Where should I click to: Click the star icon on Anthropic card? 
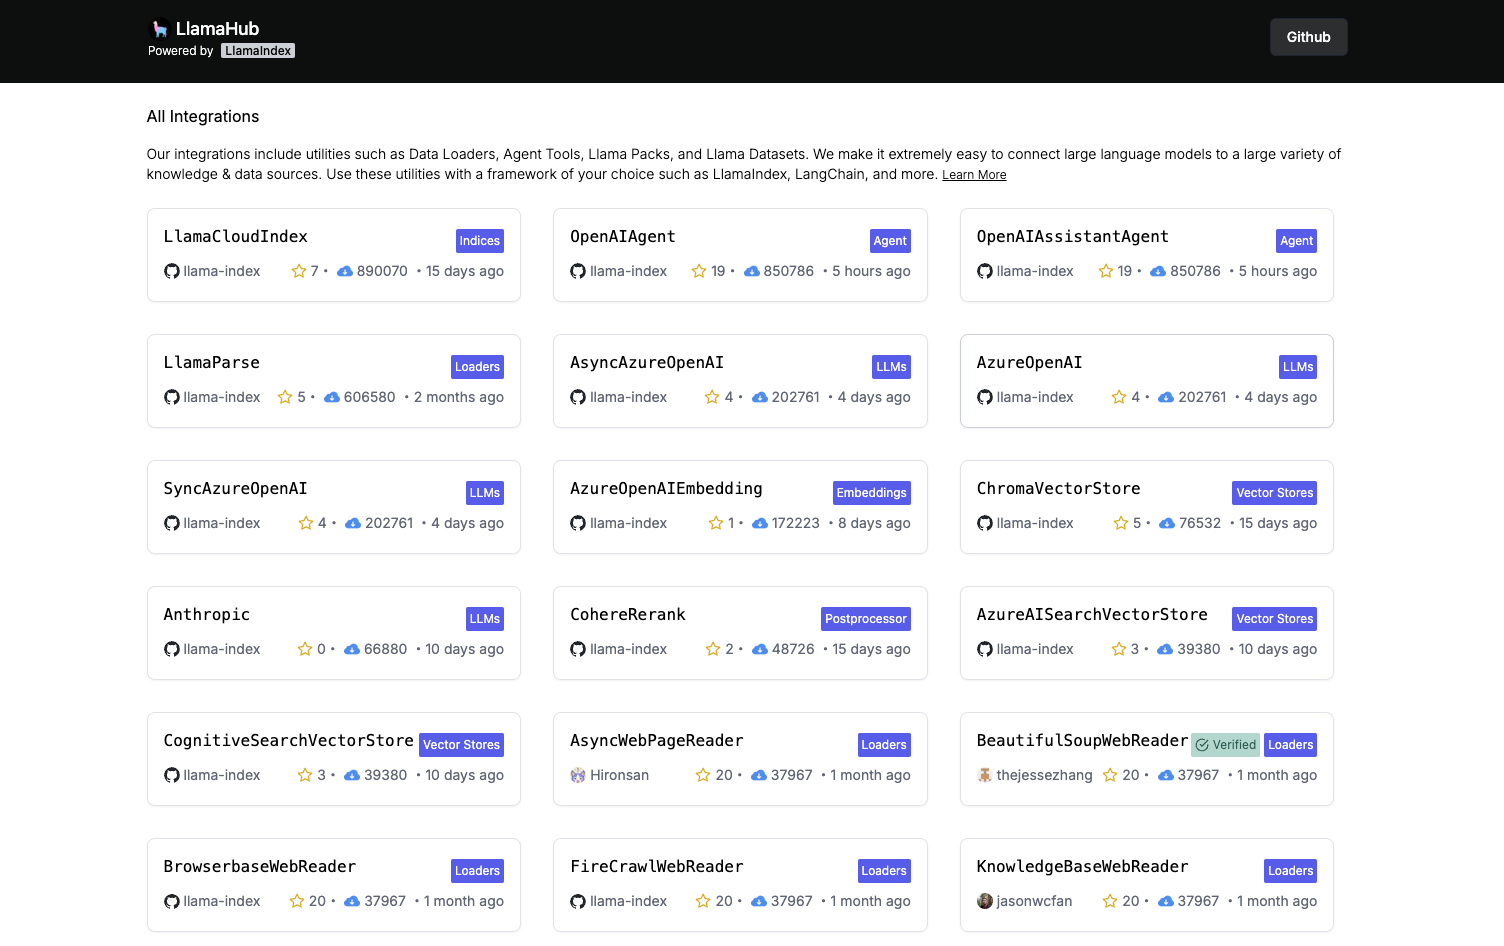click(x=305, y=649)
